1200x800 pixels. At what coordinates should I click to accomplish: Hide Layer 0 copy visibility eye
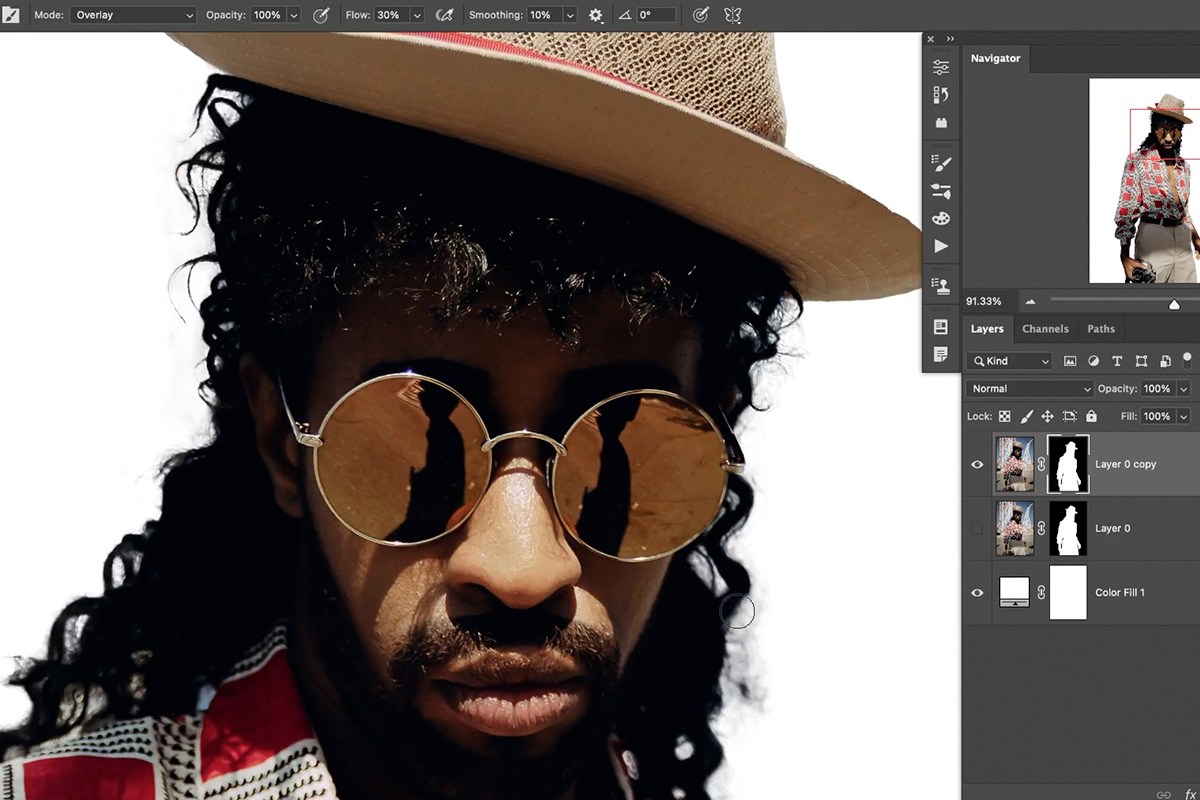pyautogui.click(x=977, y=464)
